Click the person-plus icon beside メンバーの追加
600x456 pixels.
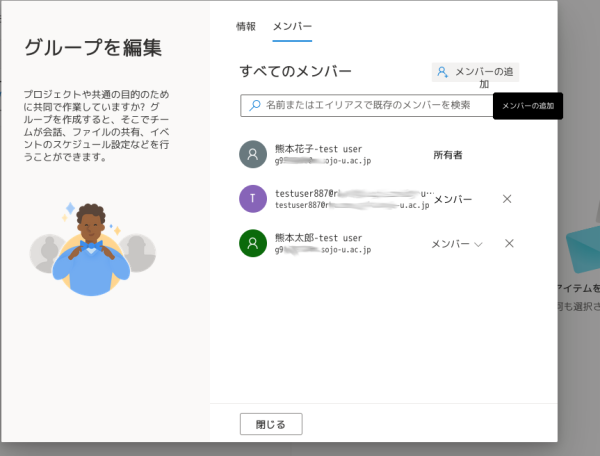(443, 72)
